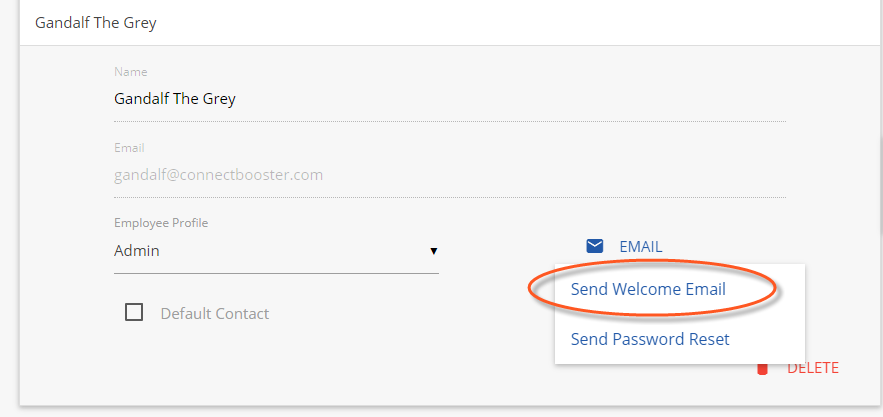Click the red DELETE text
Image resolution: width=883 pixels, height=417 pixels.
(x=813, y=369)
